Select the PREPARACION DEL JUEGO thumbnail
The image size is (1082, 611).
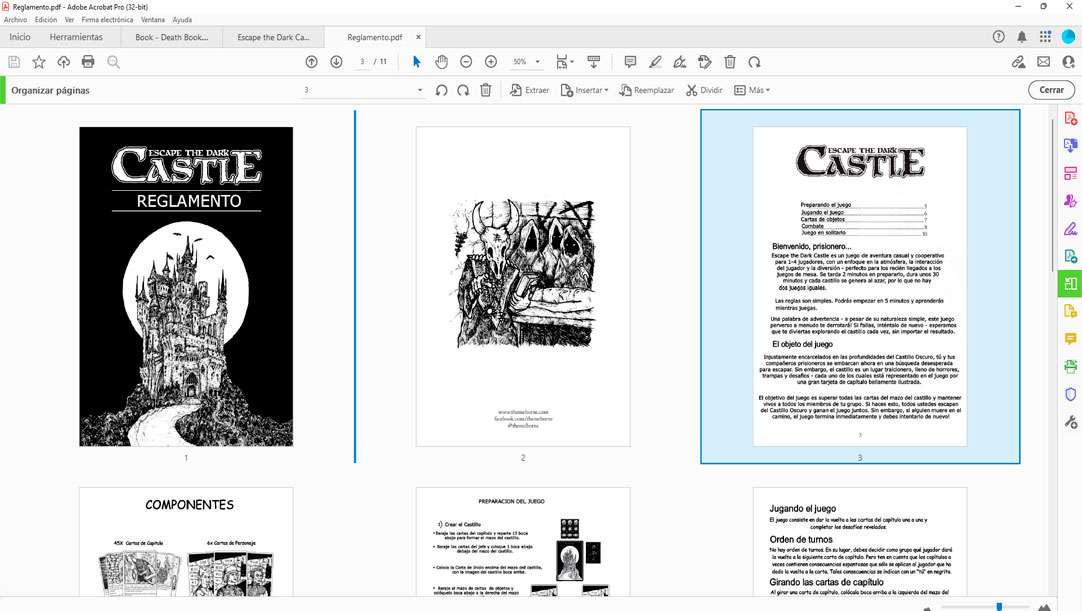[x=523, y=542]
